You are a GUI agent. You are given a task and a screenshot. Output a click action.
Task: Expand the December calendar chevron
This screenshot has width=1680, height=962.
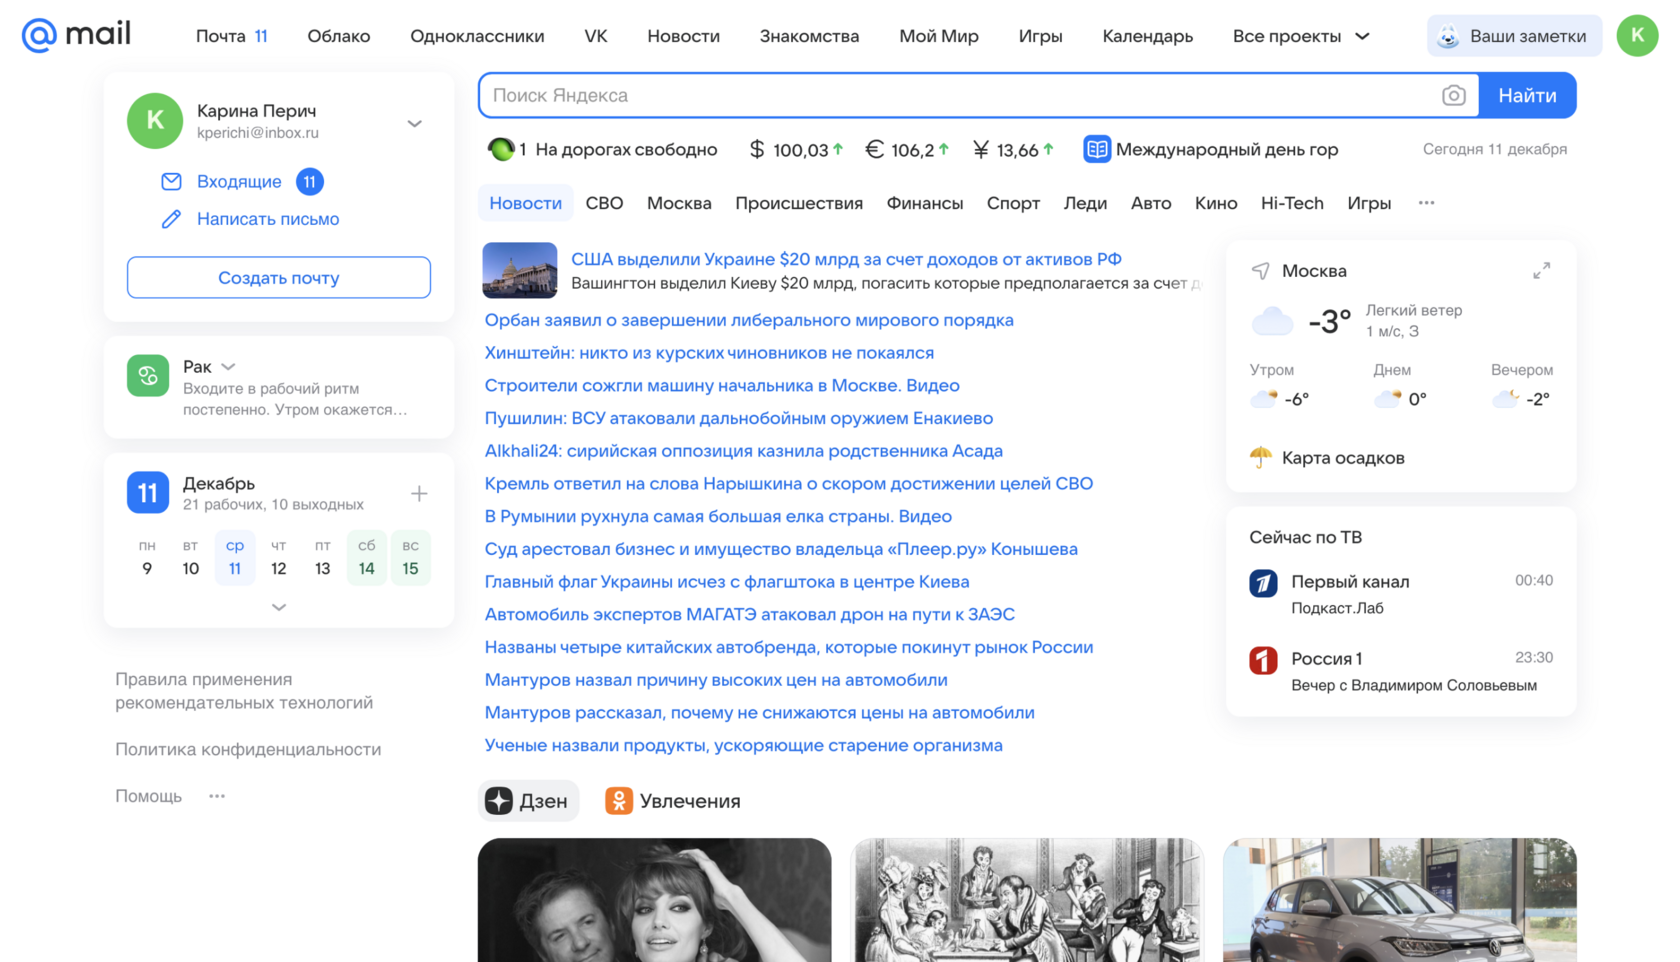tap(279, 607)
